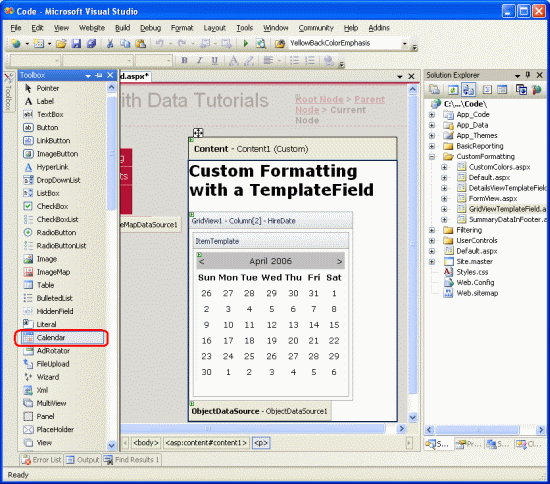Open the YellowBackColorEmphasis combo box dropdown
This screenshot has width=550, height=484.
(404, 43)
